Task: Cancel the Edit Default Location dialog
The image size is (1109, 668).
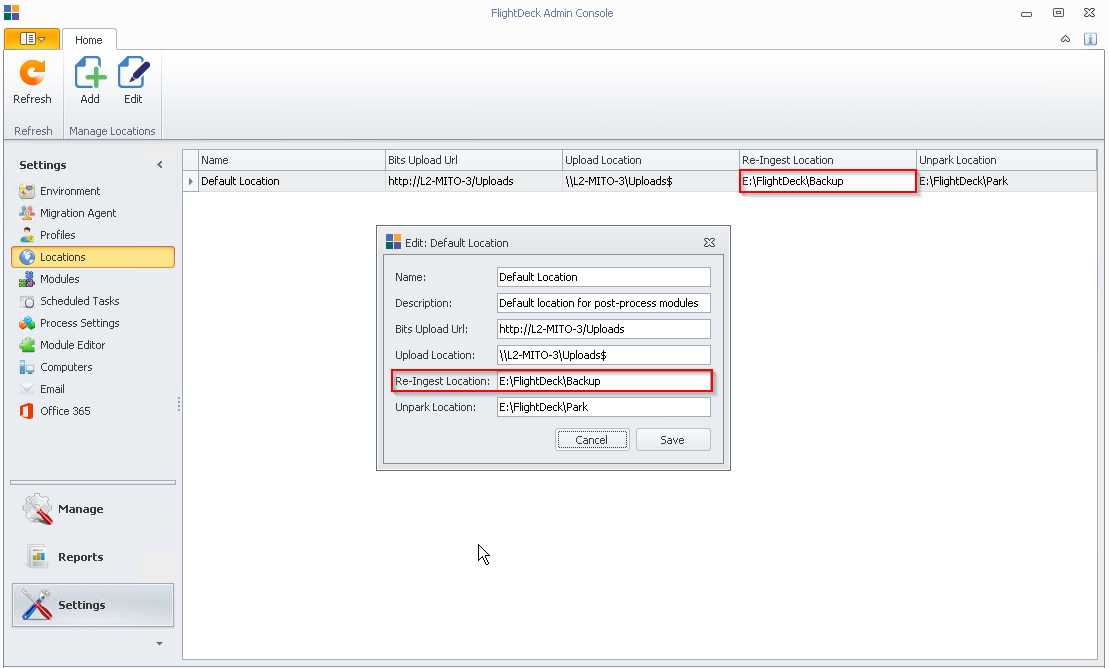Action: pyautogui.click(x=591, y=439)
